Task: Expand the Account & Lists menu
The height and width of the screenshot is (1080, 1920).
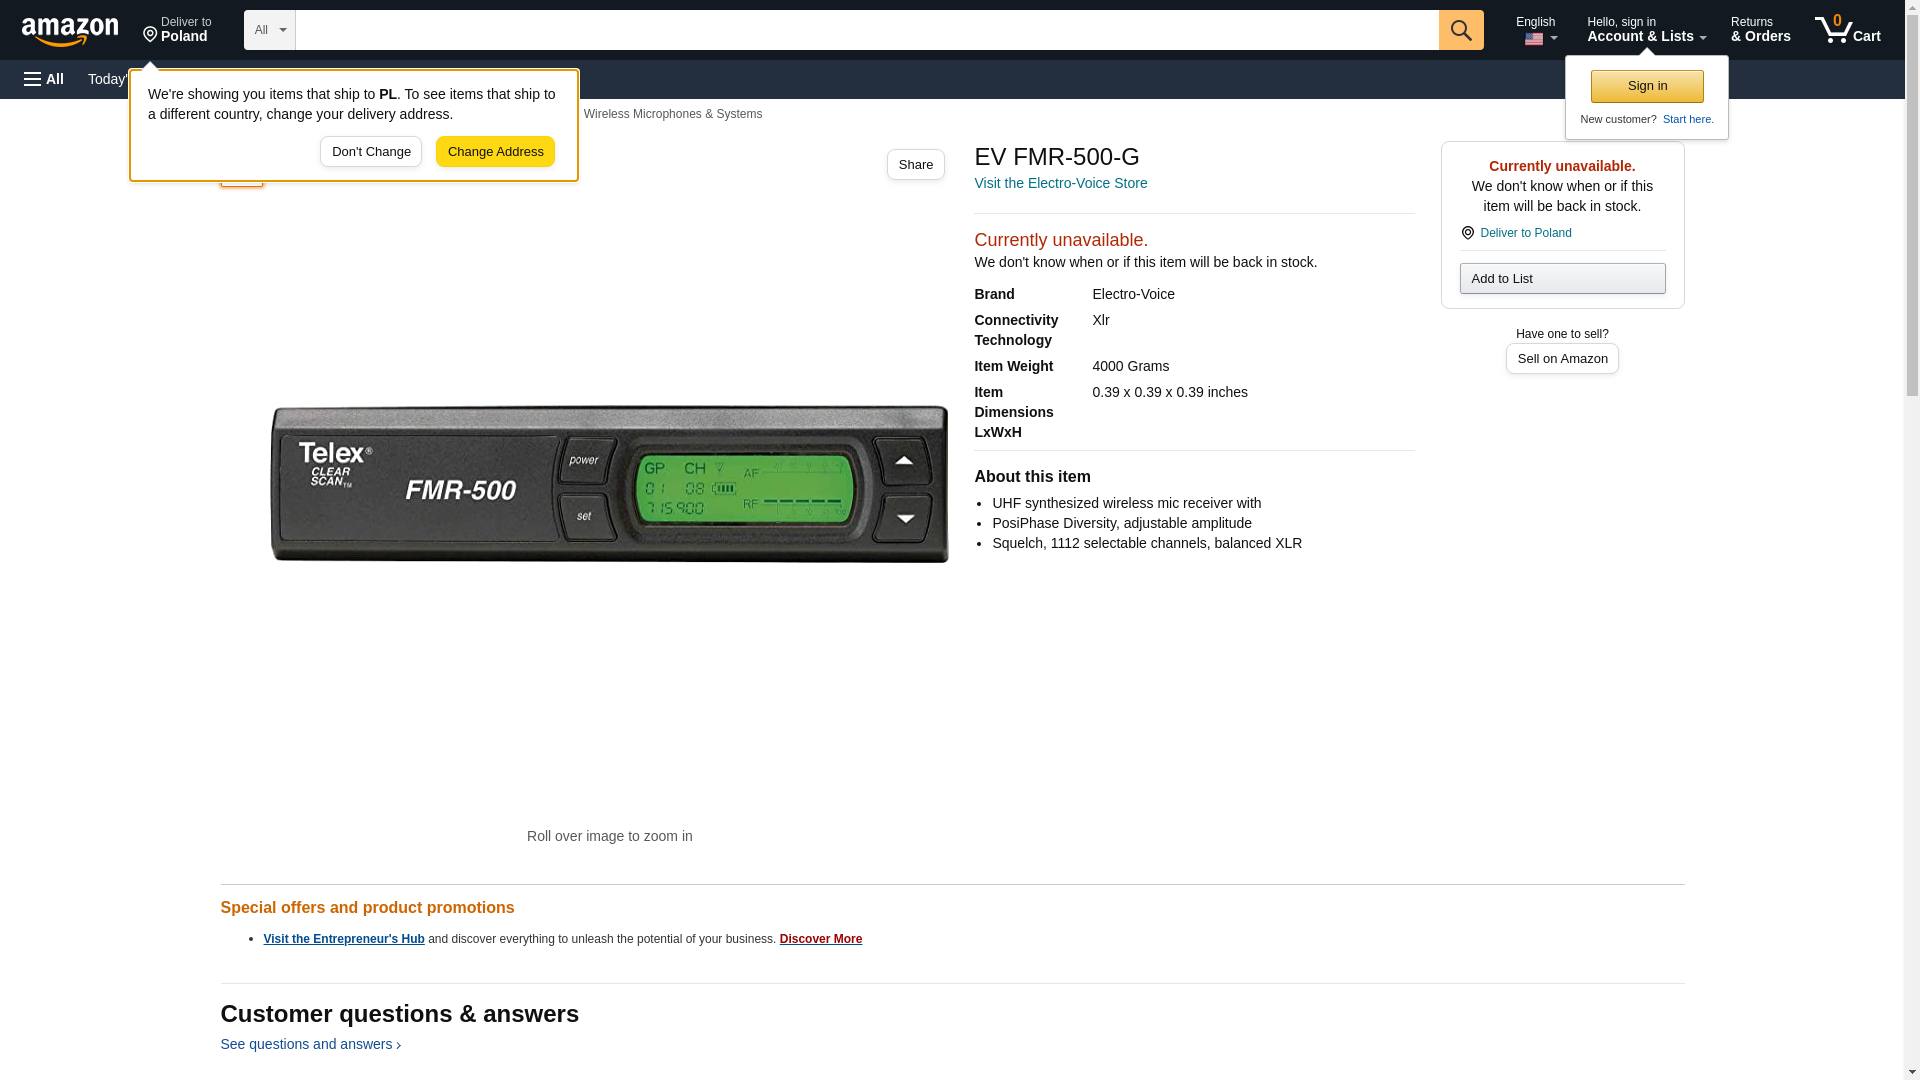Action: 1646,30
